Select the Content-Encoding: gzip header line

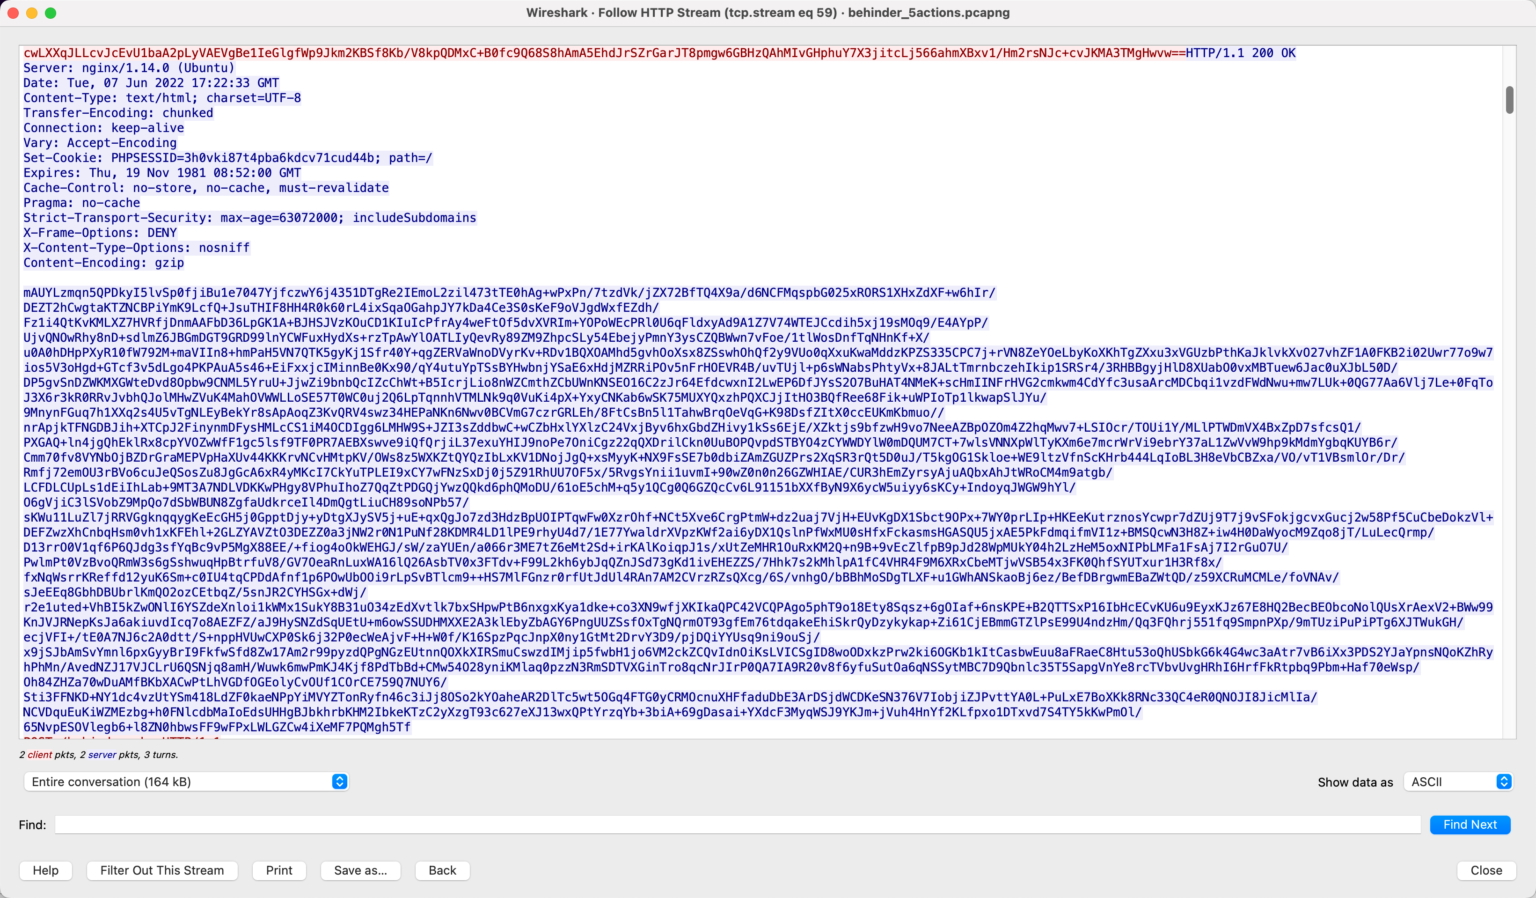(104, 263)
